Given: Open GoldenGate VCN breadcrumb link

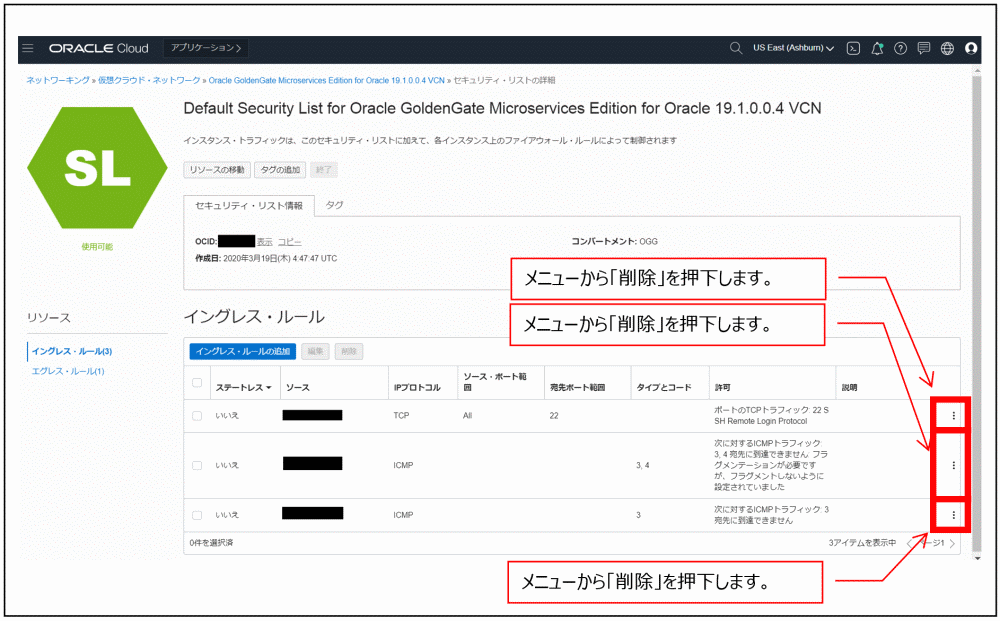Looking at the screenshot, I should 327,80.
